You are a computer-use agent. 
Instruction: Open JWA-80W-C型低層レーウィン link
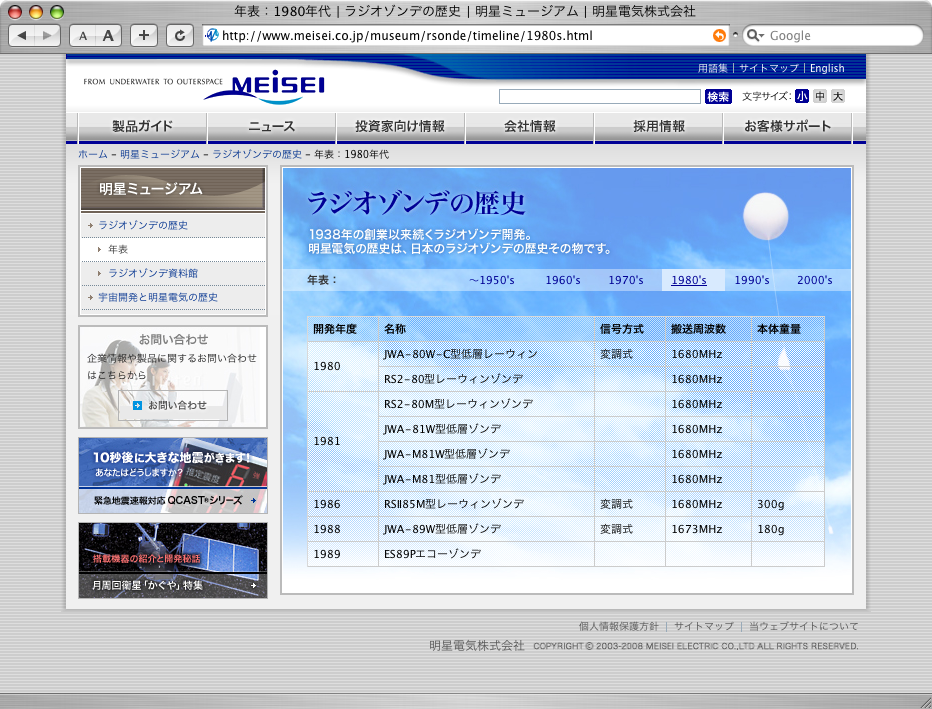pos(460,354)
